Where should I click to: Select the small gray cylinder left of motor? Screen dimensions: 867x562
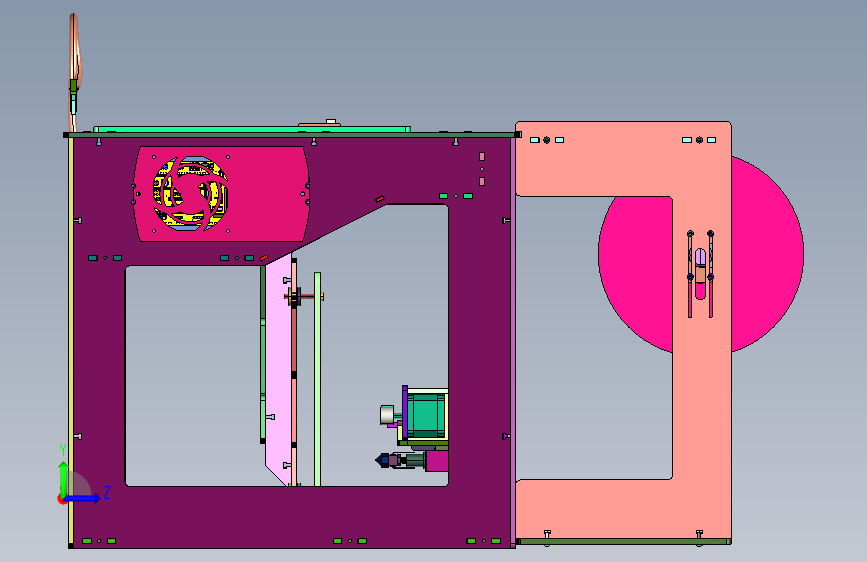coord(387,415)
